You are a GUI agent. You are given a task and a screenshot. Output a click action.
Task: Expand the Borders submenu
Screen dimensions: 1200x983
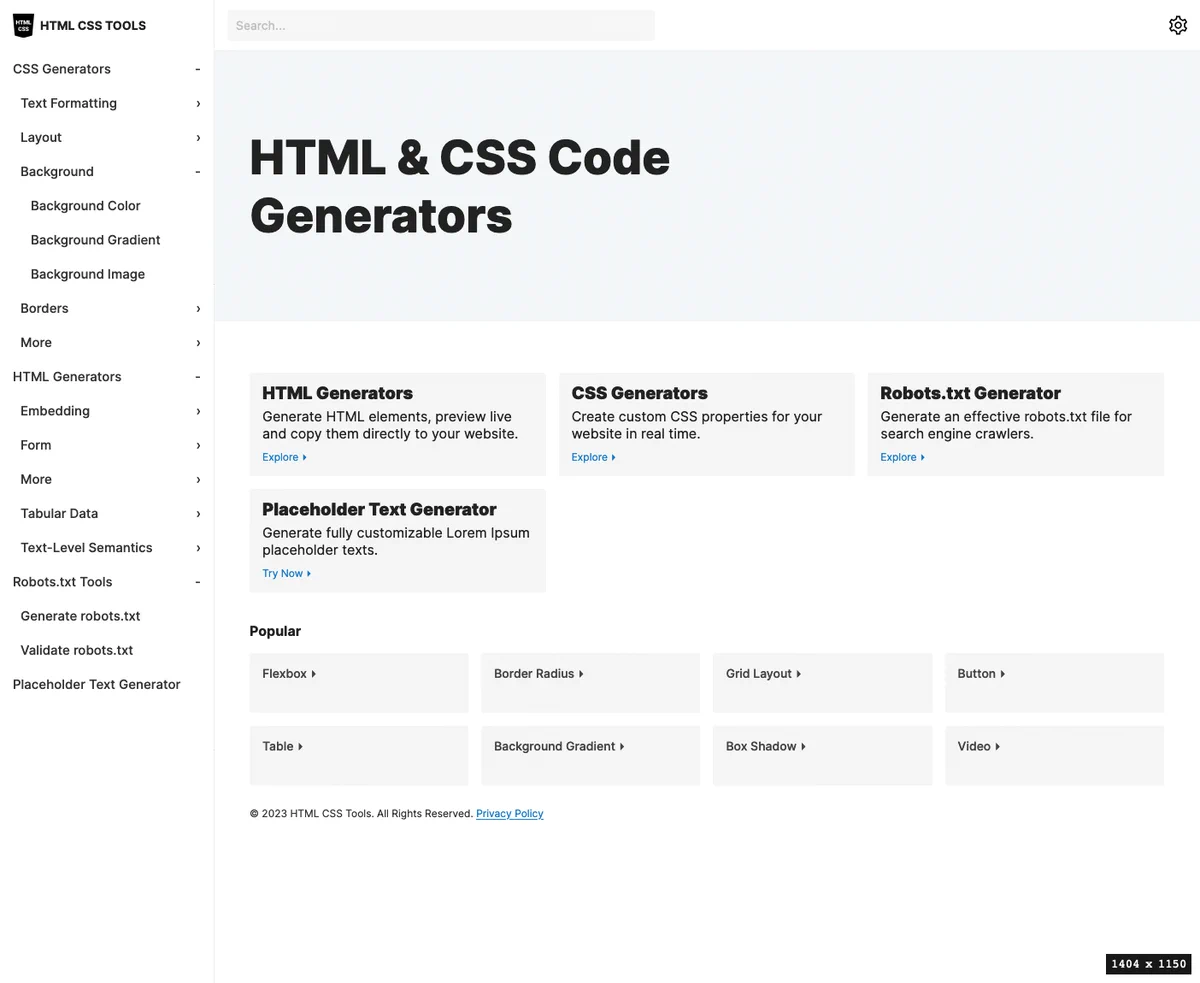198,308
